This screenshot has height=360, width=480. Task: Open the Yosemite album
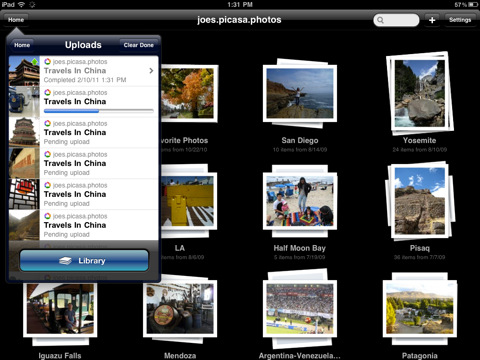pyautogui.click(x=420, y=94)
